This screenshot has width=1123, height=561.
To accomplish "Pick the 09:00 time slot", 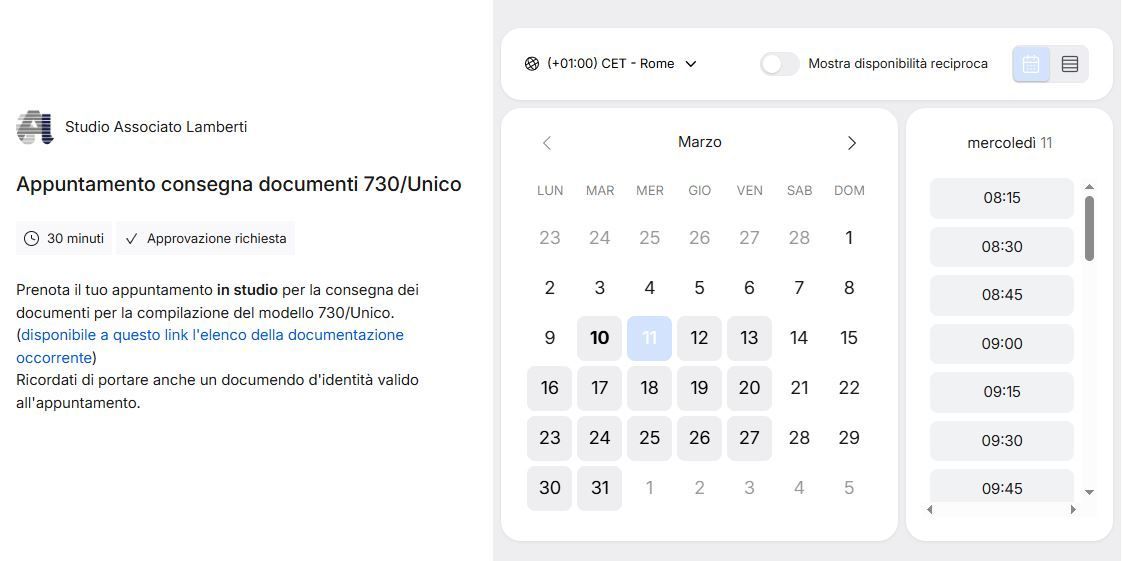I will click(x=1001, y=344).
